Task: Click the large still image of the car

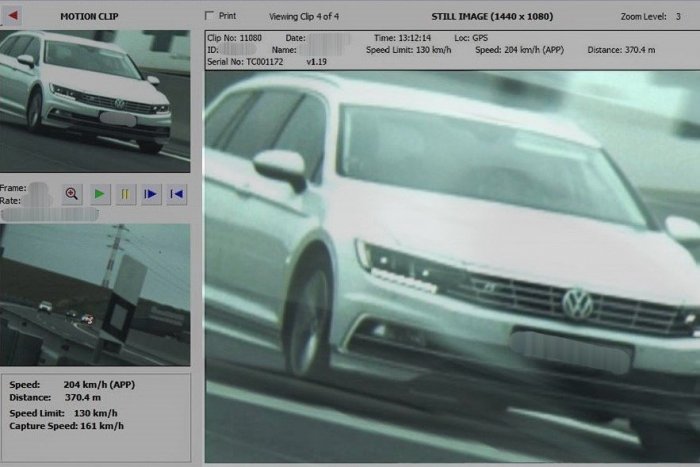Action: (452, 270)
